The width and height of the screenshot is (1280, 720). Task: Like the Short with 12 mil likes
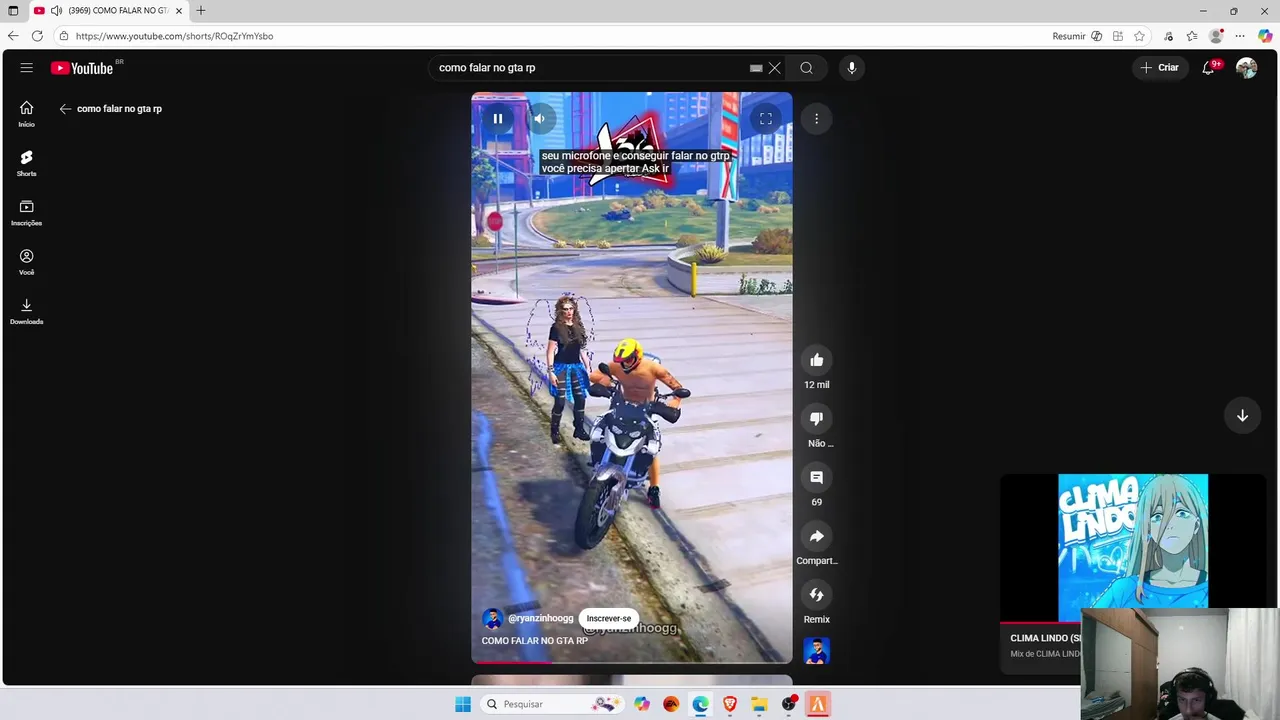click(816, 360)
